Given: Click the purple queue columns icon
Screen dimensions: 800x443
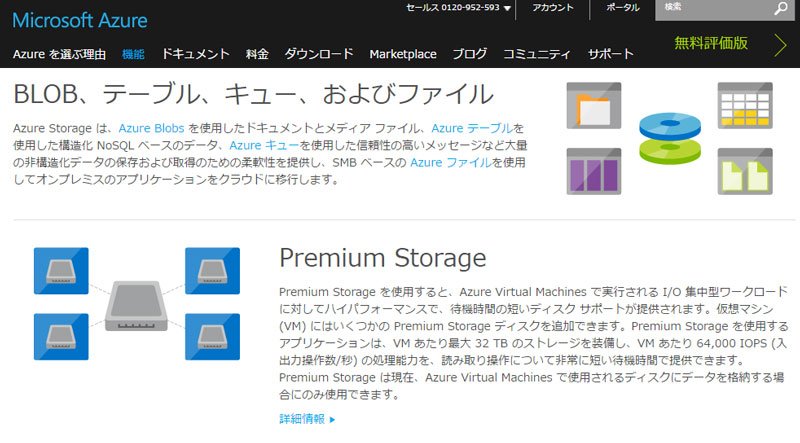Looking at the screenshot, I should [594, 171].
